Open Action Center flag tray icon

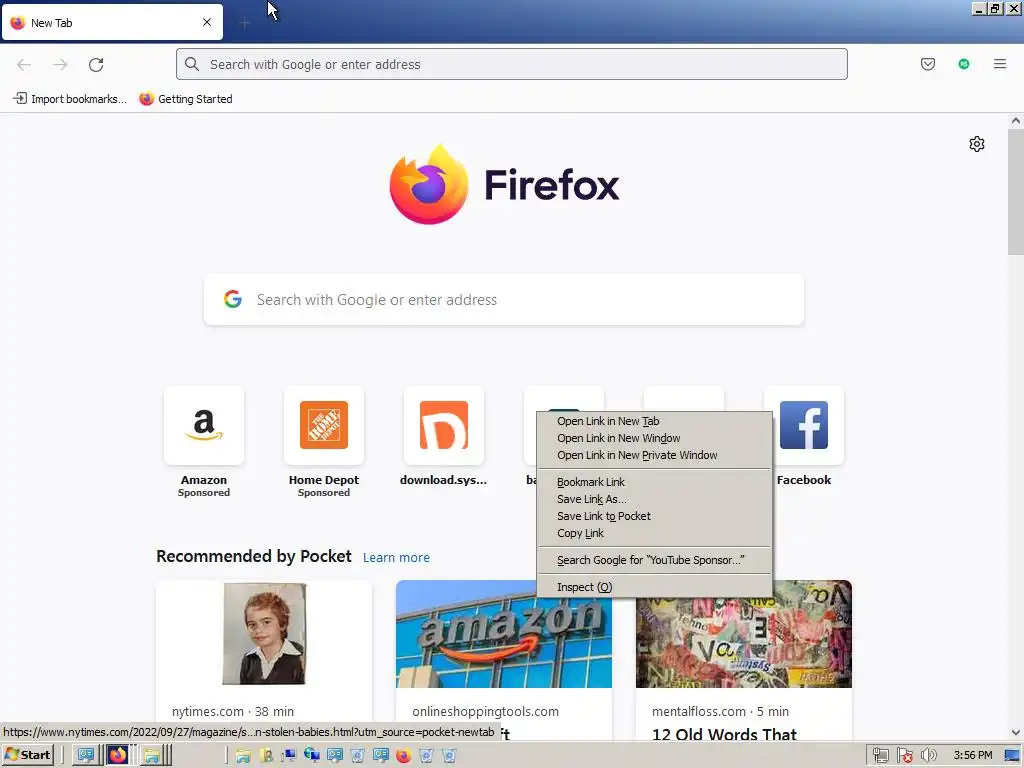pyautogui.click(x=904, y=756)
